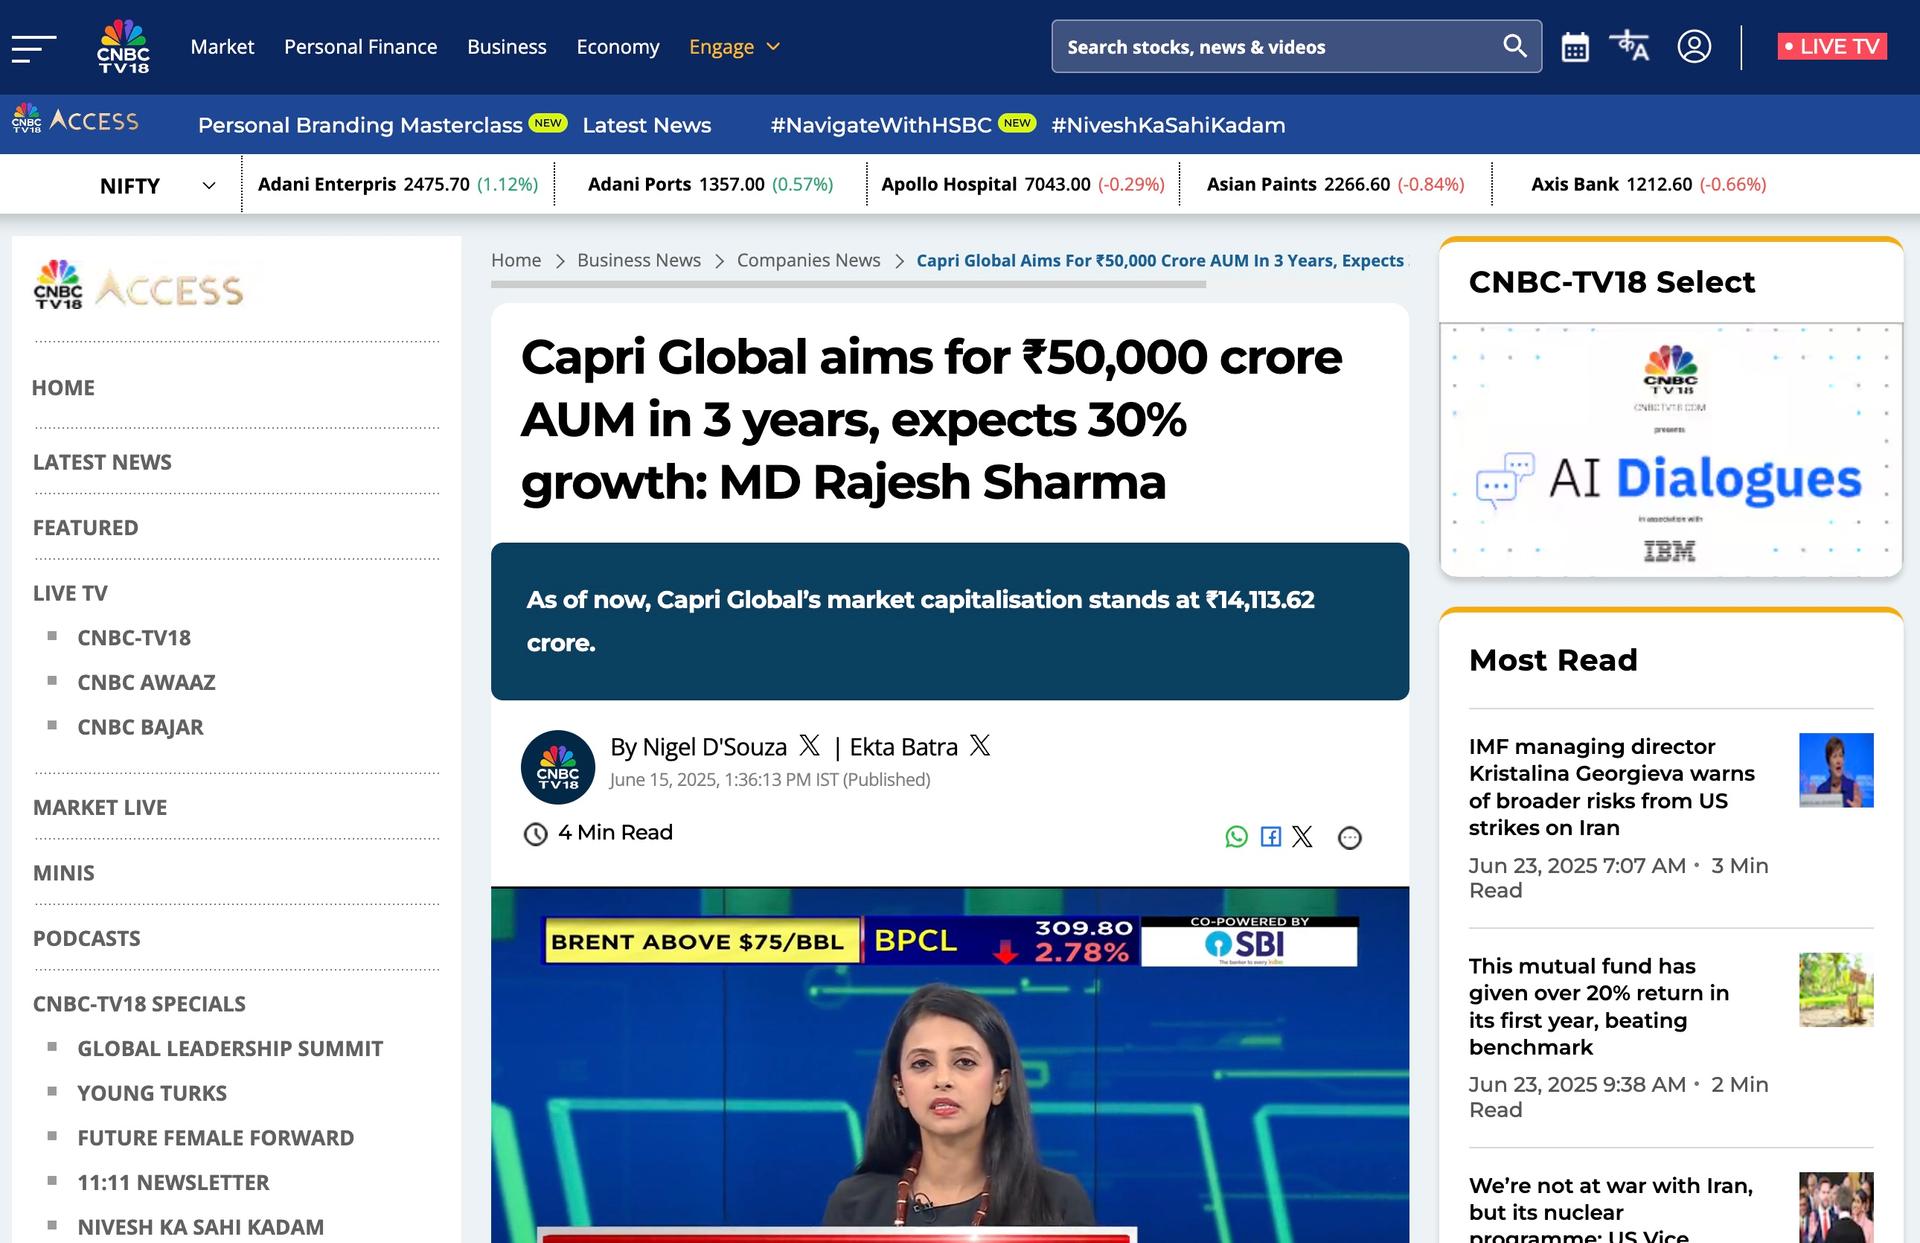Open NIVESH KA SAHI KADAM in sidebar

[201, 1227]
